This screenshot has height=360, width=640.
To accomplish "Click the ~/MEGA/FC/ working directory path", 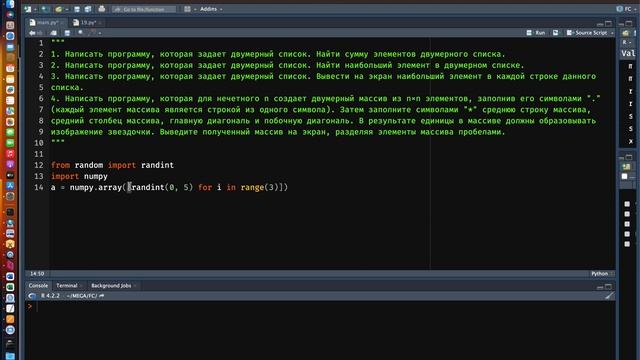I will 82,296.
